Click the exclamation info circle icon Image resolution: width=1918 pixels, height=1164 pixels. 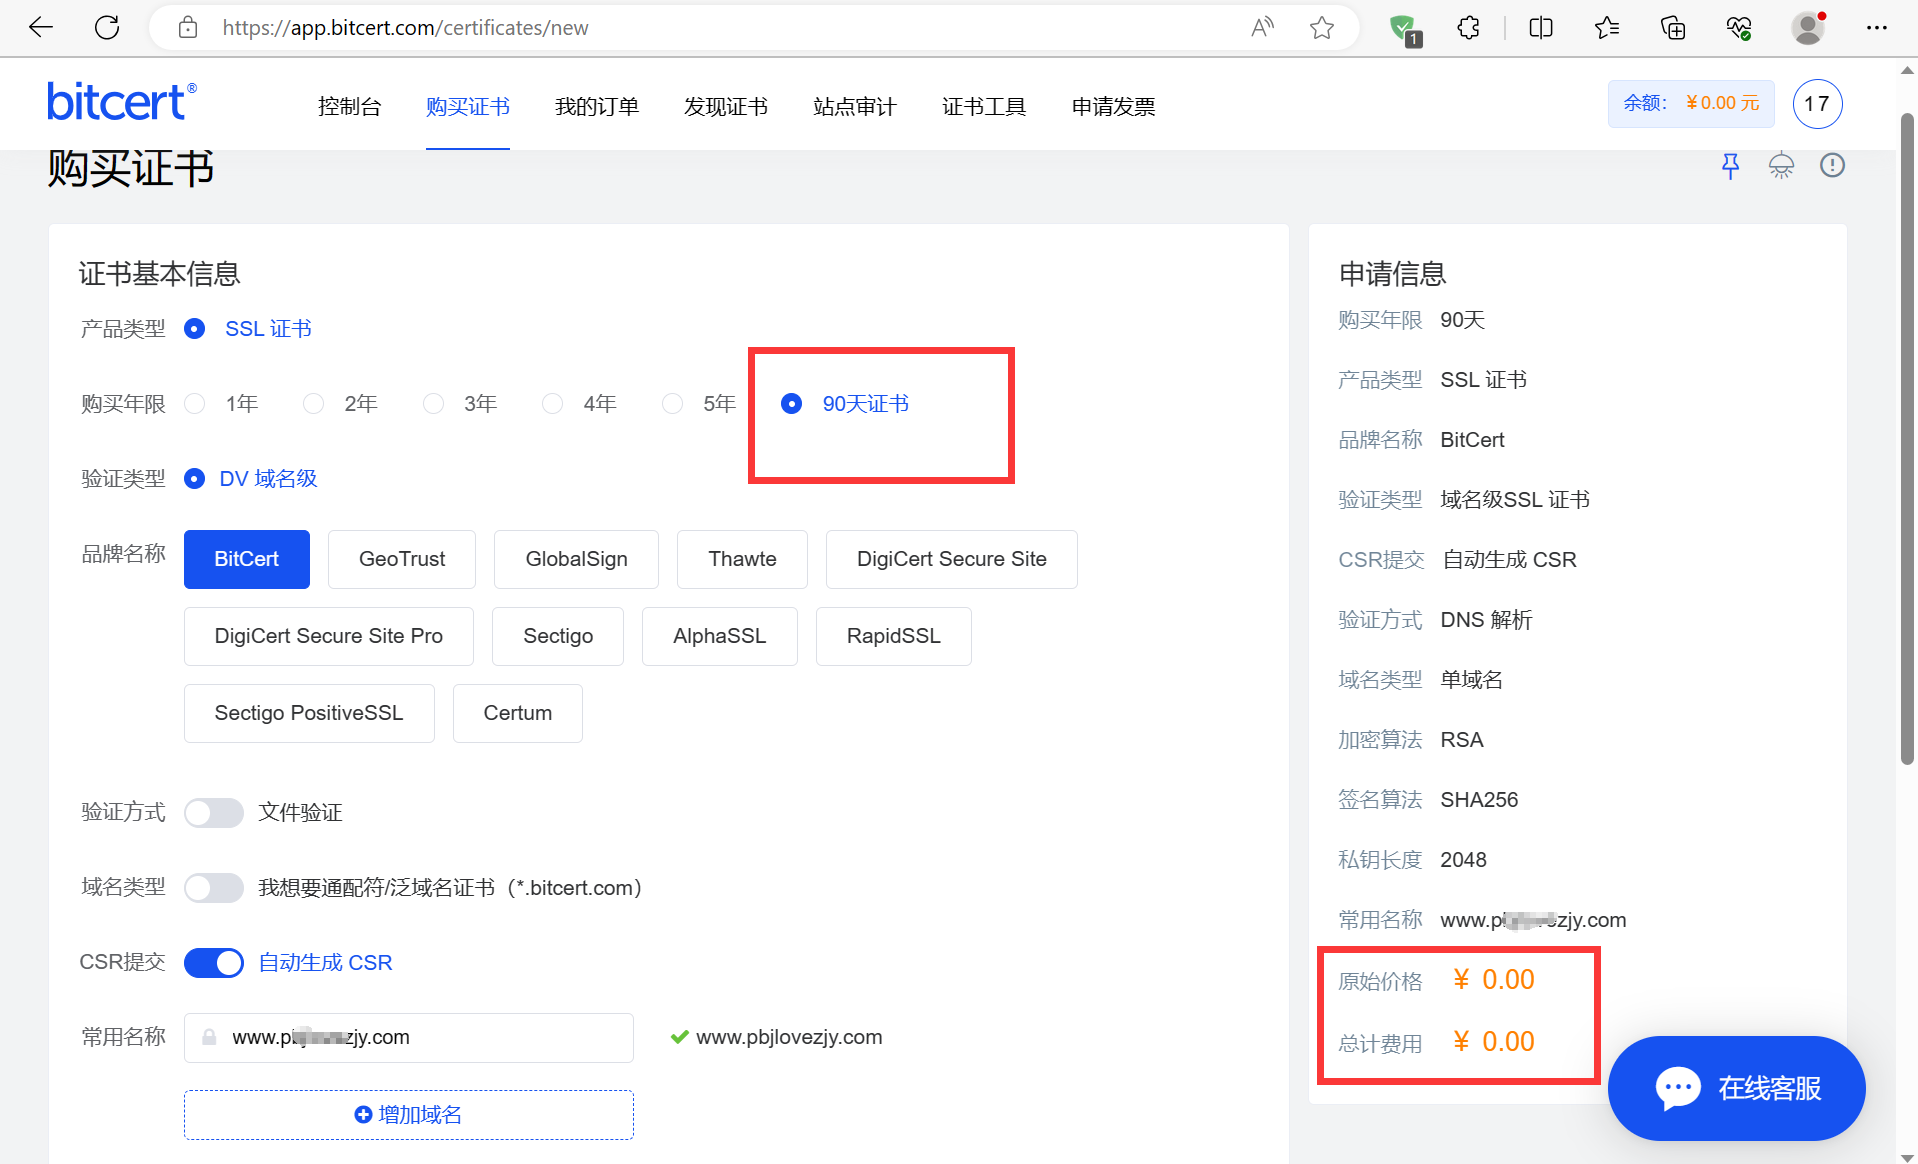point(1832,166)
